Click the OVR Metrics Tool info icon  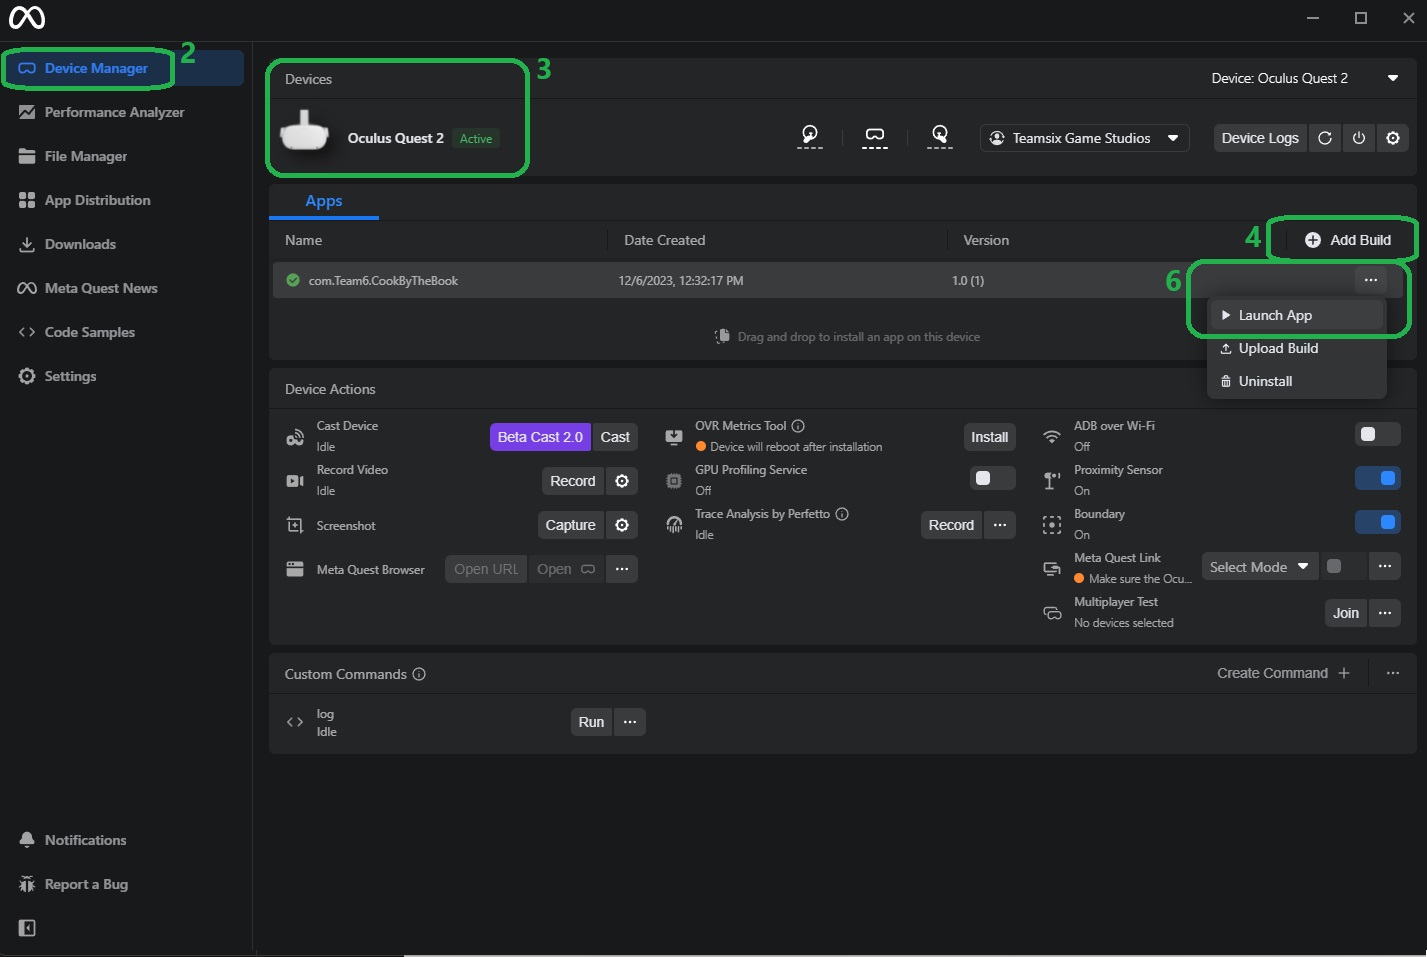798,426
